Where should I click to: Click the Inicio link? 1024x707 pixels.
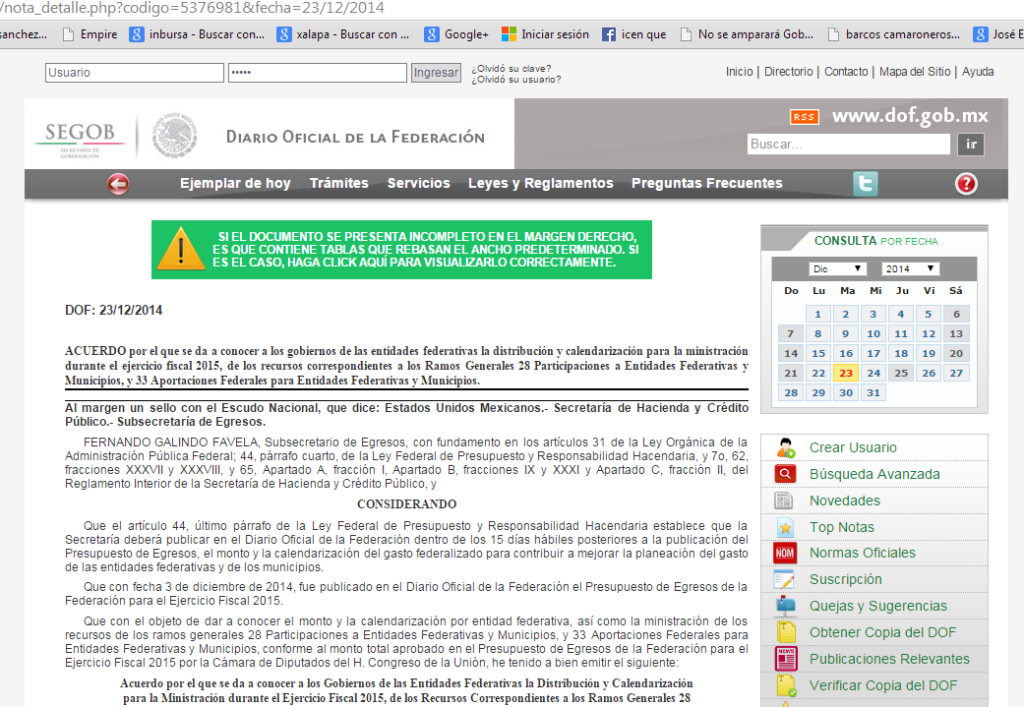(739, 72)
